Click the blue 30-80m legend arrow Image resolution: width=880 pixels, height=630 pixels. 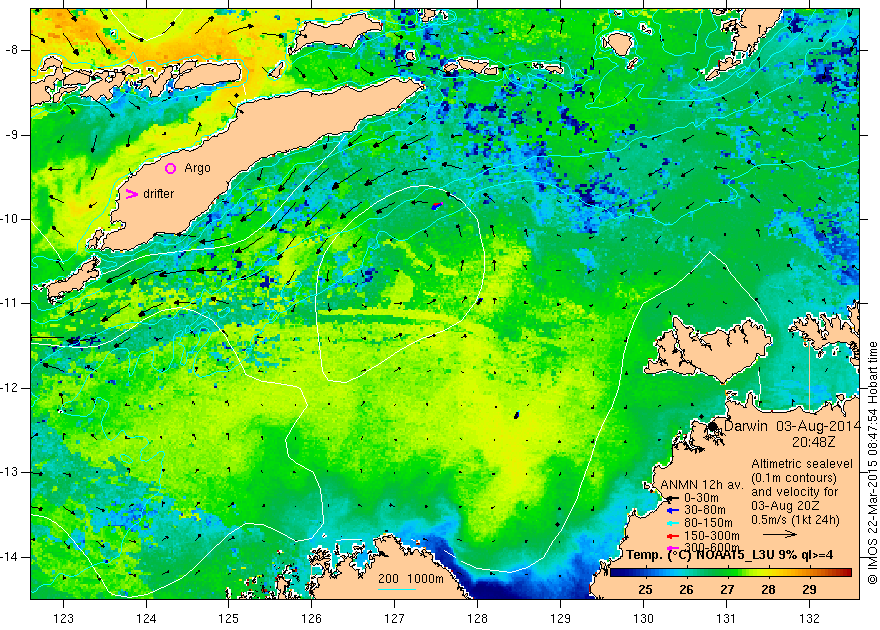(x=672, y=511)
